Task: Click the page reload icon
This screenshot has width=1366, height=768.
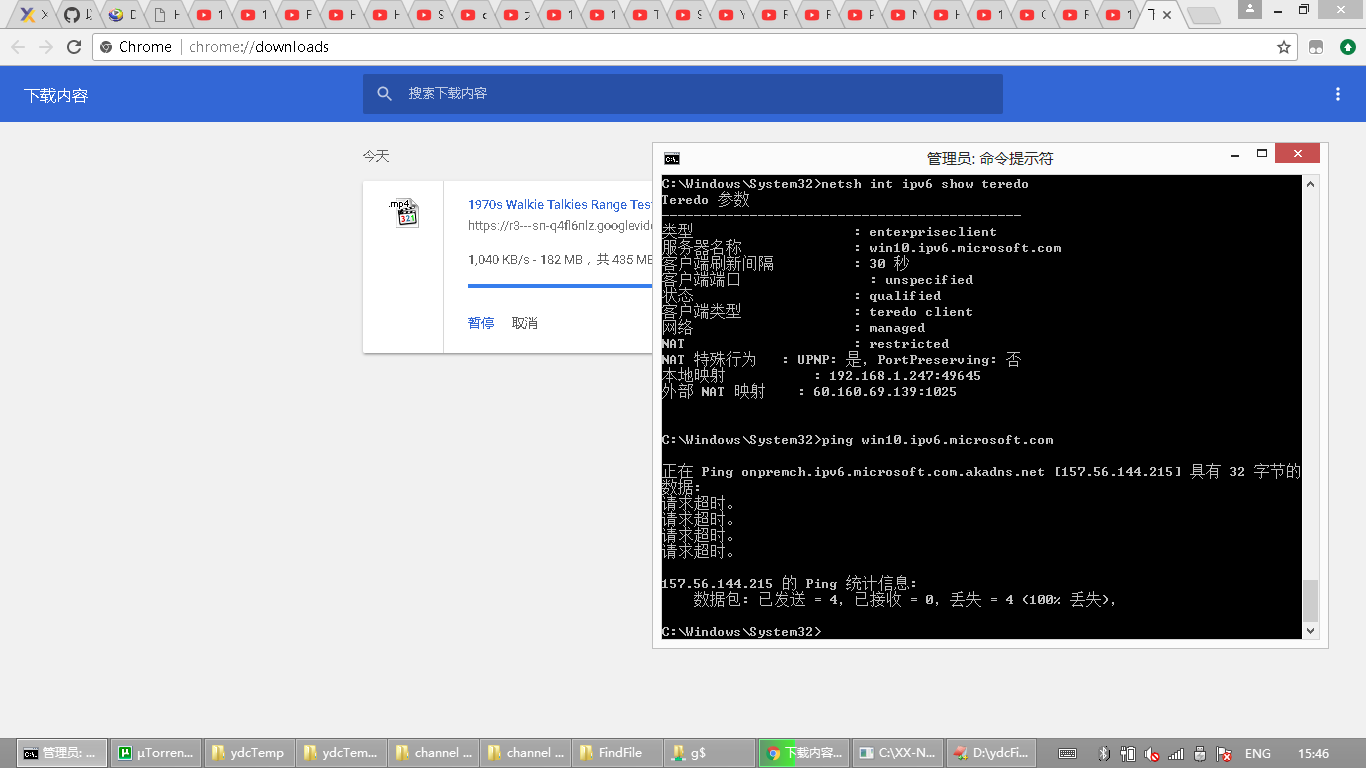Action: (x=75, y=46)
